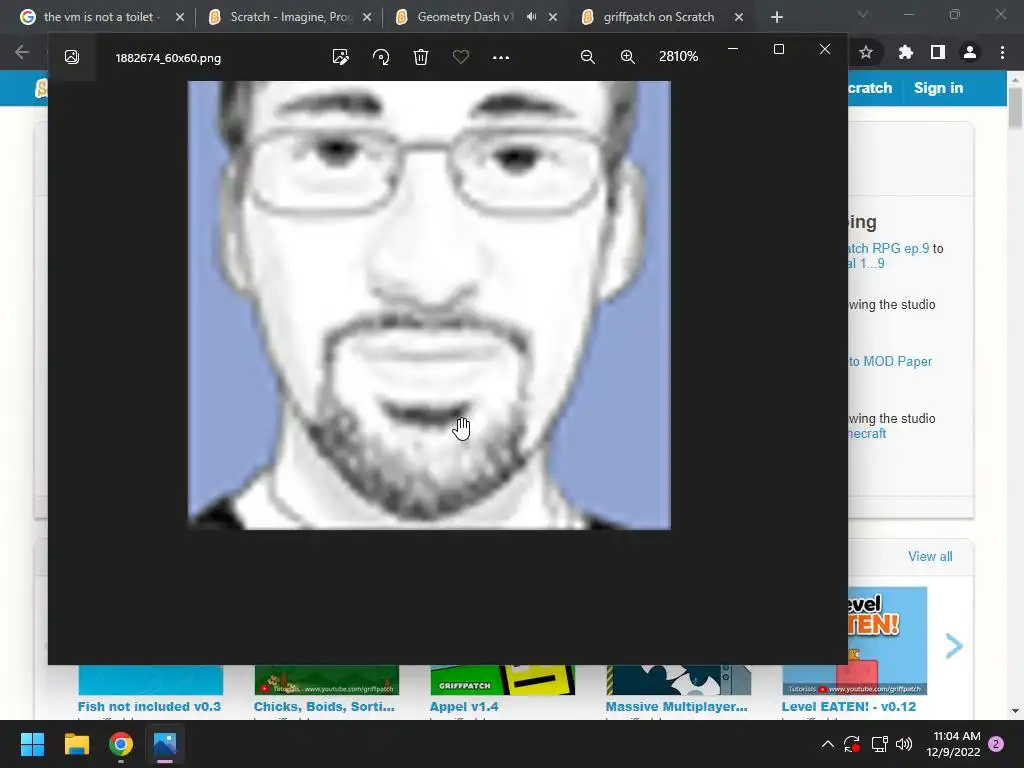Delete the image with the trash icon
1024x768 pixels.
coord(421,57)
